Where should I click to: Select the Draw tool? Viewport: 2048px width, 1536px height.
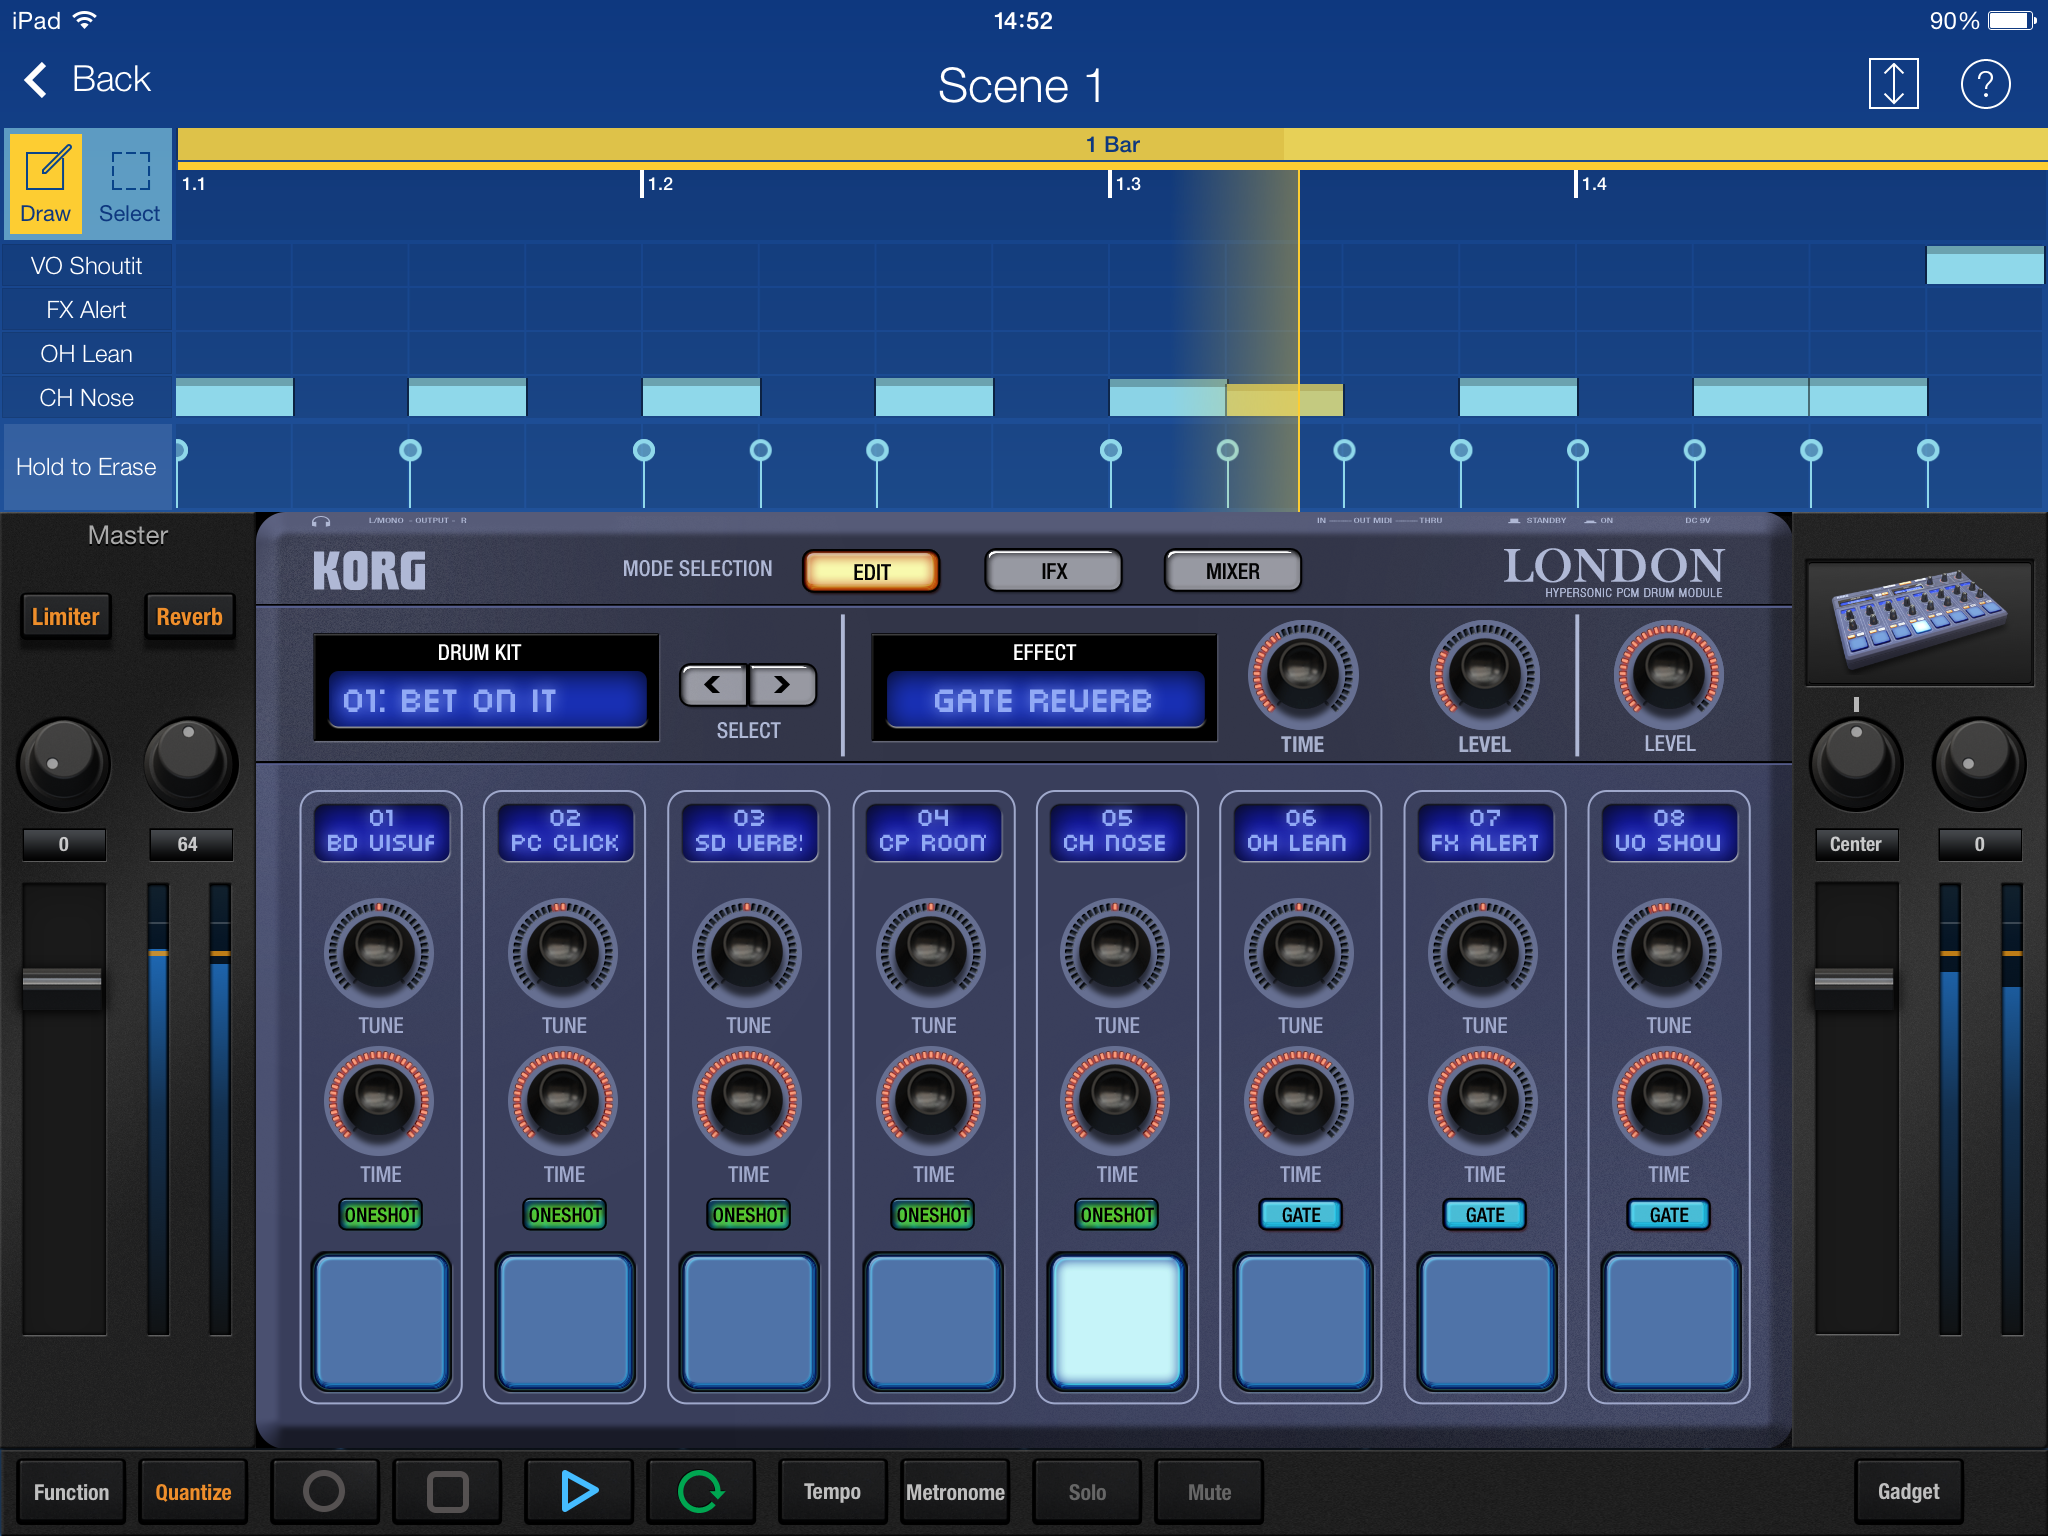coord(45,185)
